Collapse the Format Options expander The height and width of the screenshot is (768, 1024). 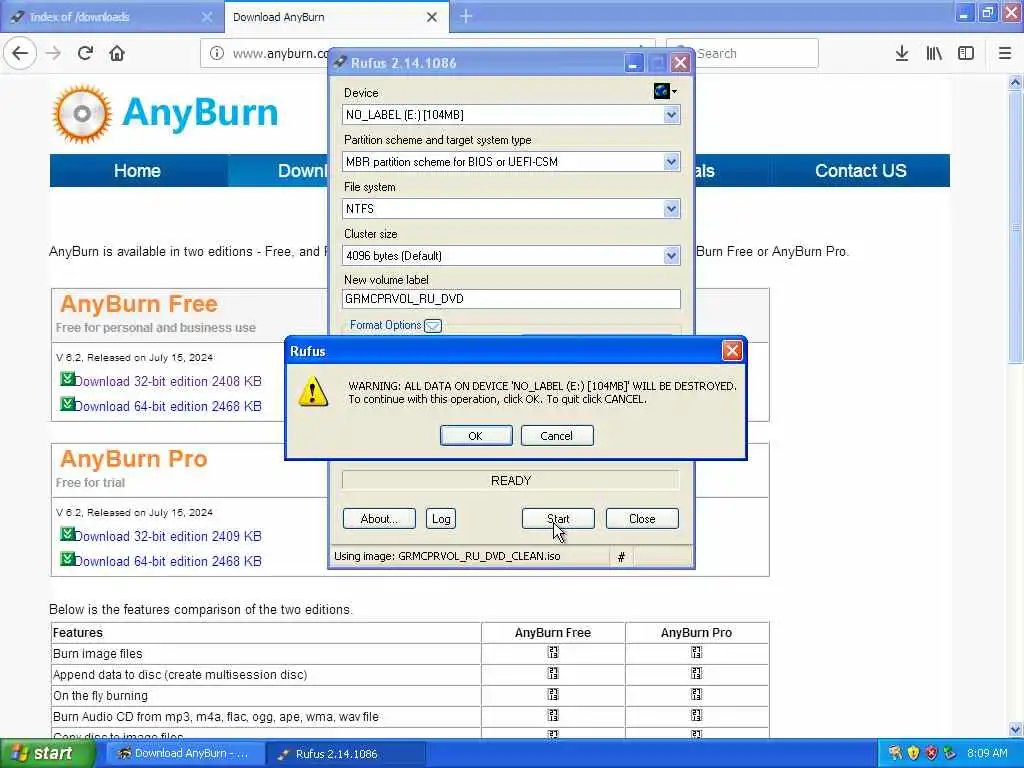click(x=433, y=325)
